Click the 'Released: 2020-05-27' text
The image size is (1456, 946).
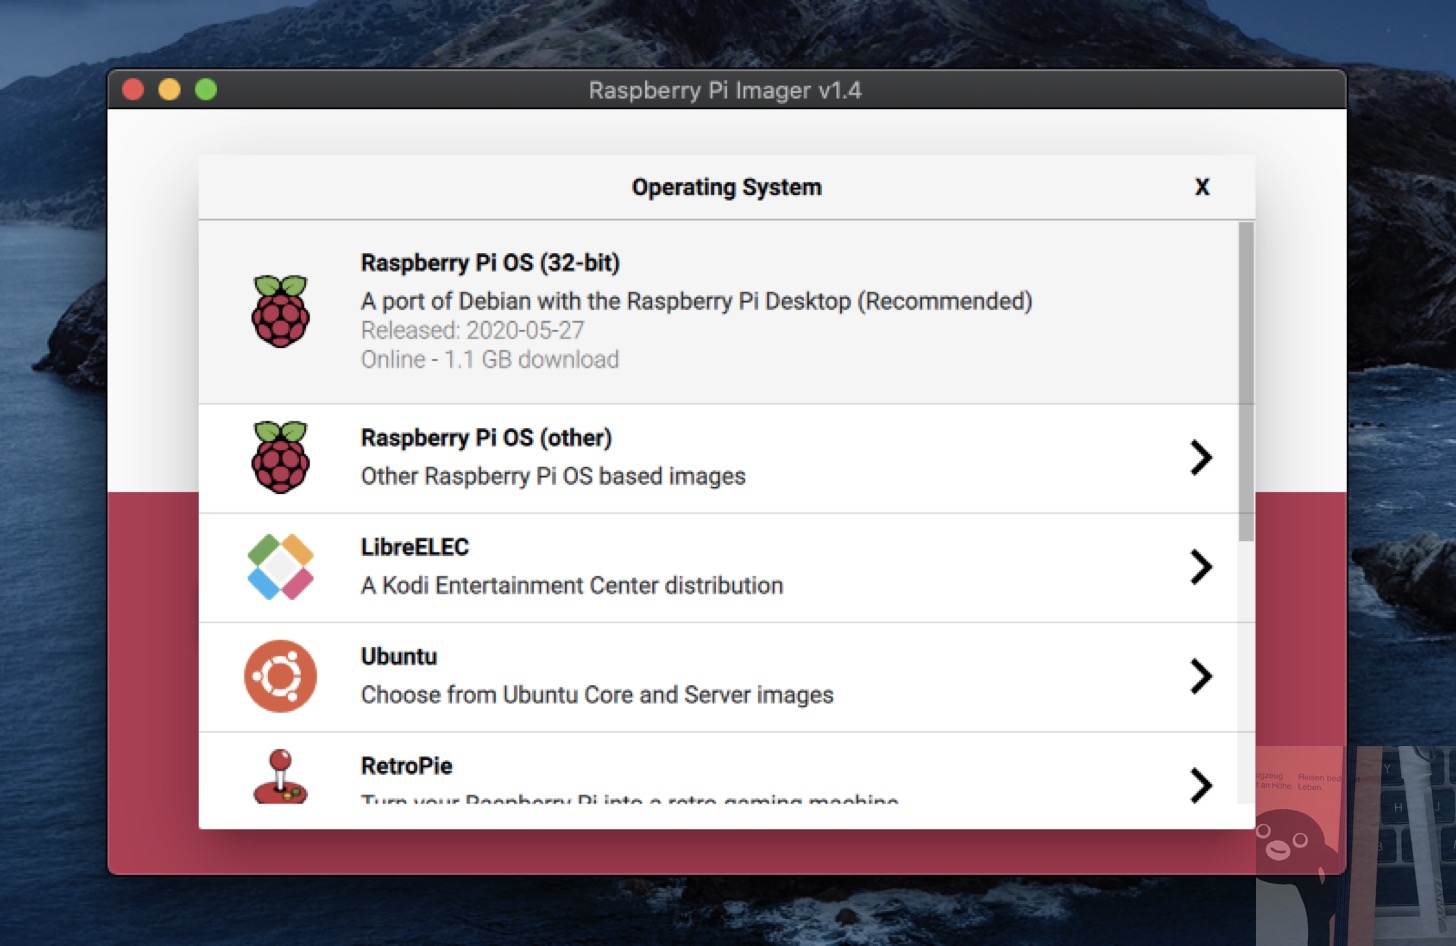click(x=472, y=330)
